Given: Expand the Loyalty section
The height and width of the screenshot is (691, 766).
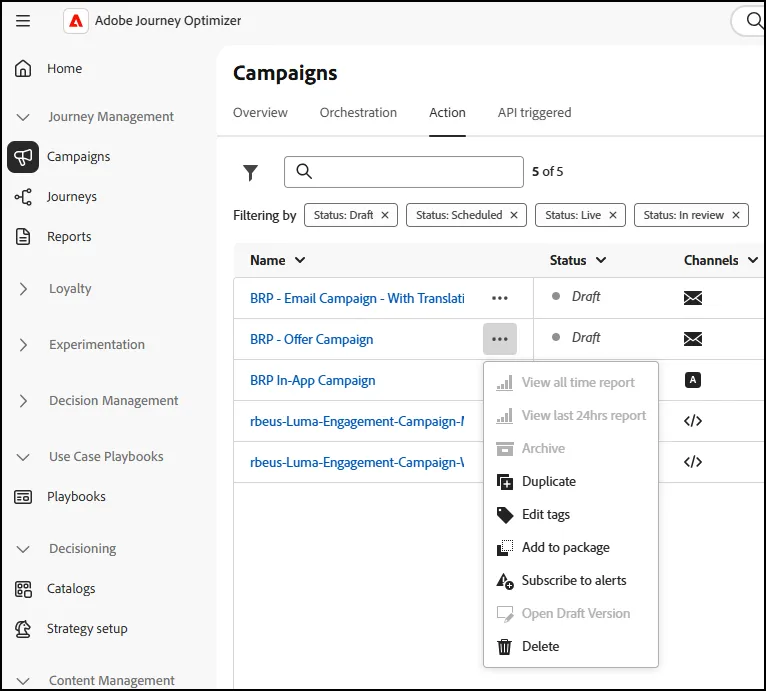Looking at the screenshot, I should coord(23,289).
